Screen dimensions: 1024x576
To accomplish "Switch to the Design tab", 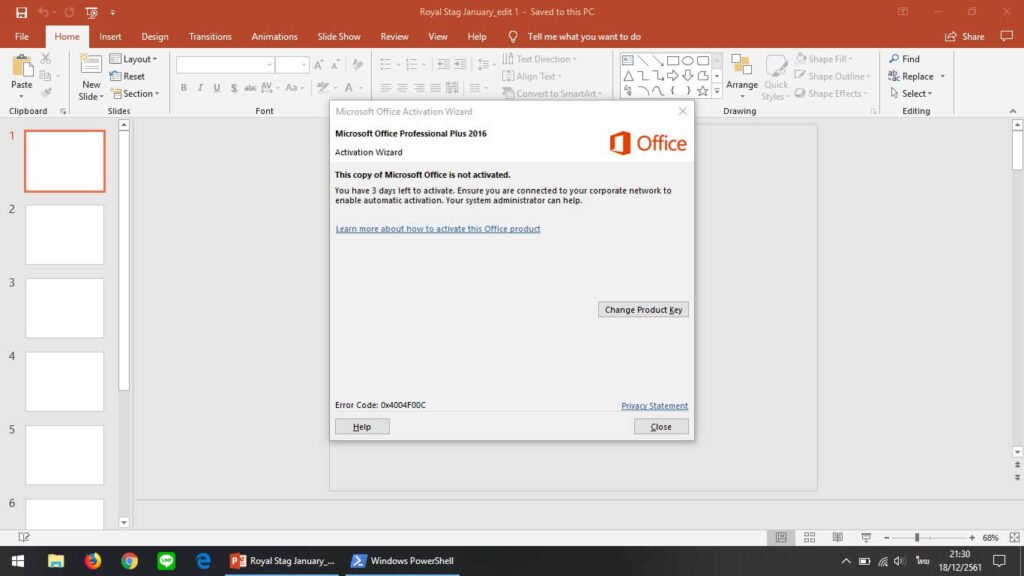I will [x=155, y=37].
